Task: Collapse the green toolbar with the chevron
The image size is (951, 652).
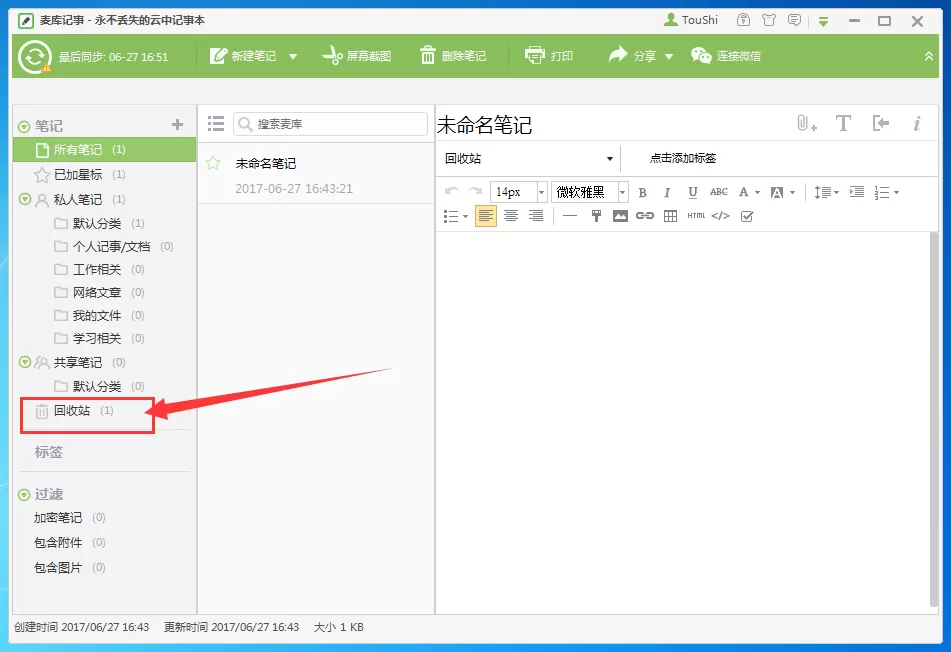Action: point(929,56)
